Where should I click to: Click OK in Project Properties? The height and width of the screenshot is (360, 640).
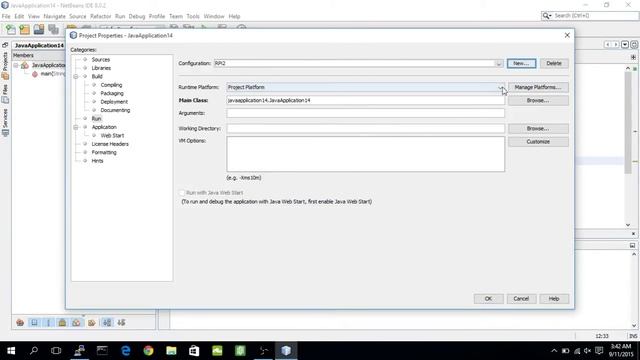(489, 299)
